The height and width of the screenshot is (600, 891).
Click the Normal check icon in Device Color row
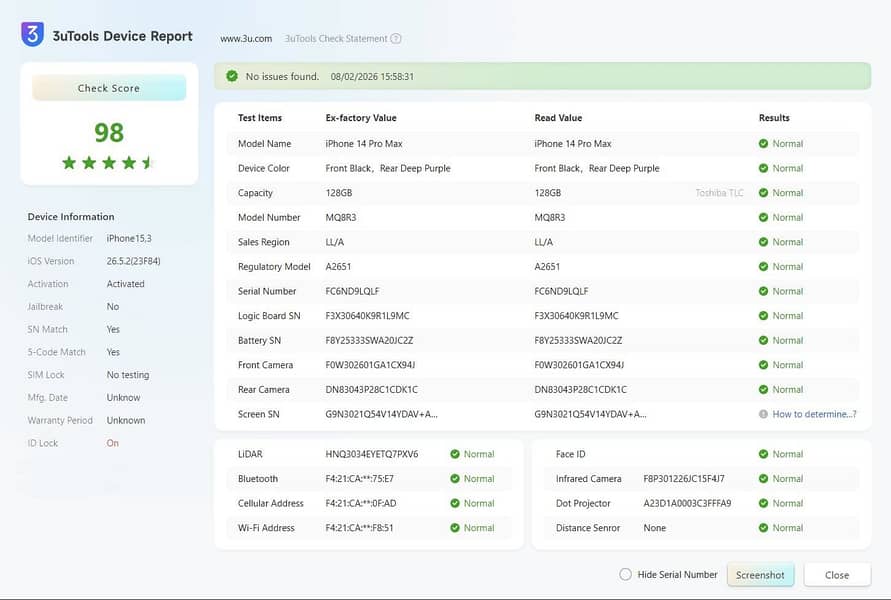[x=763, y=168]
